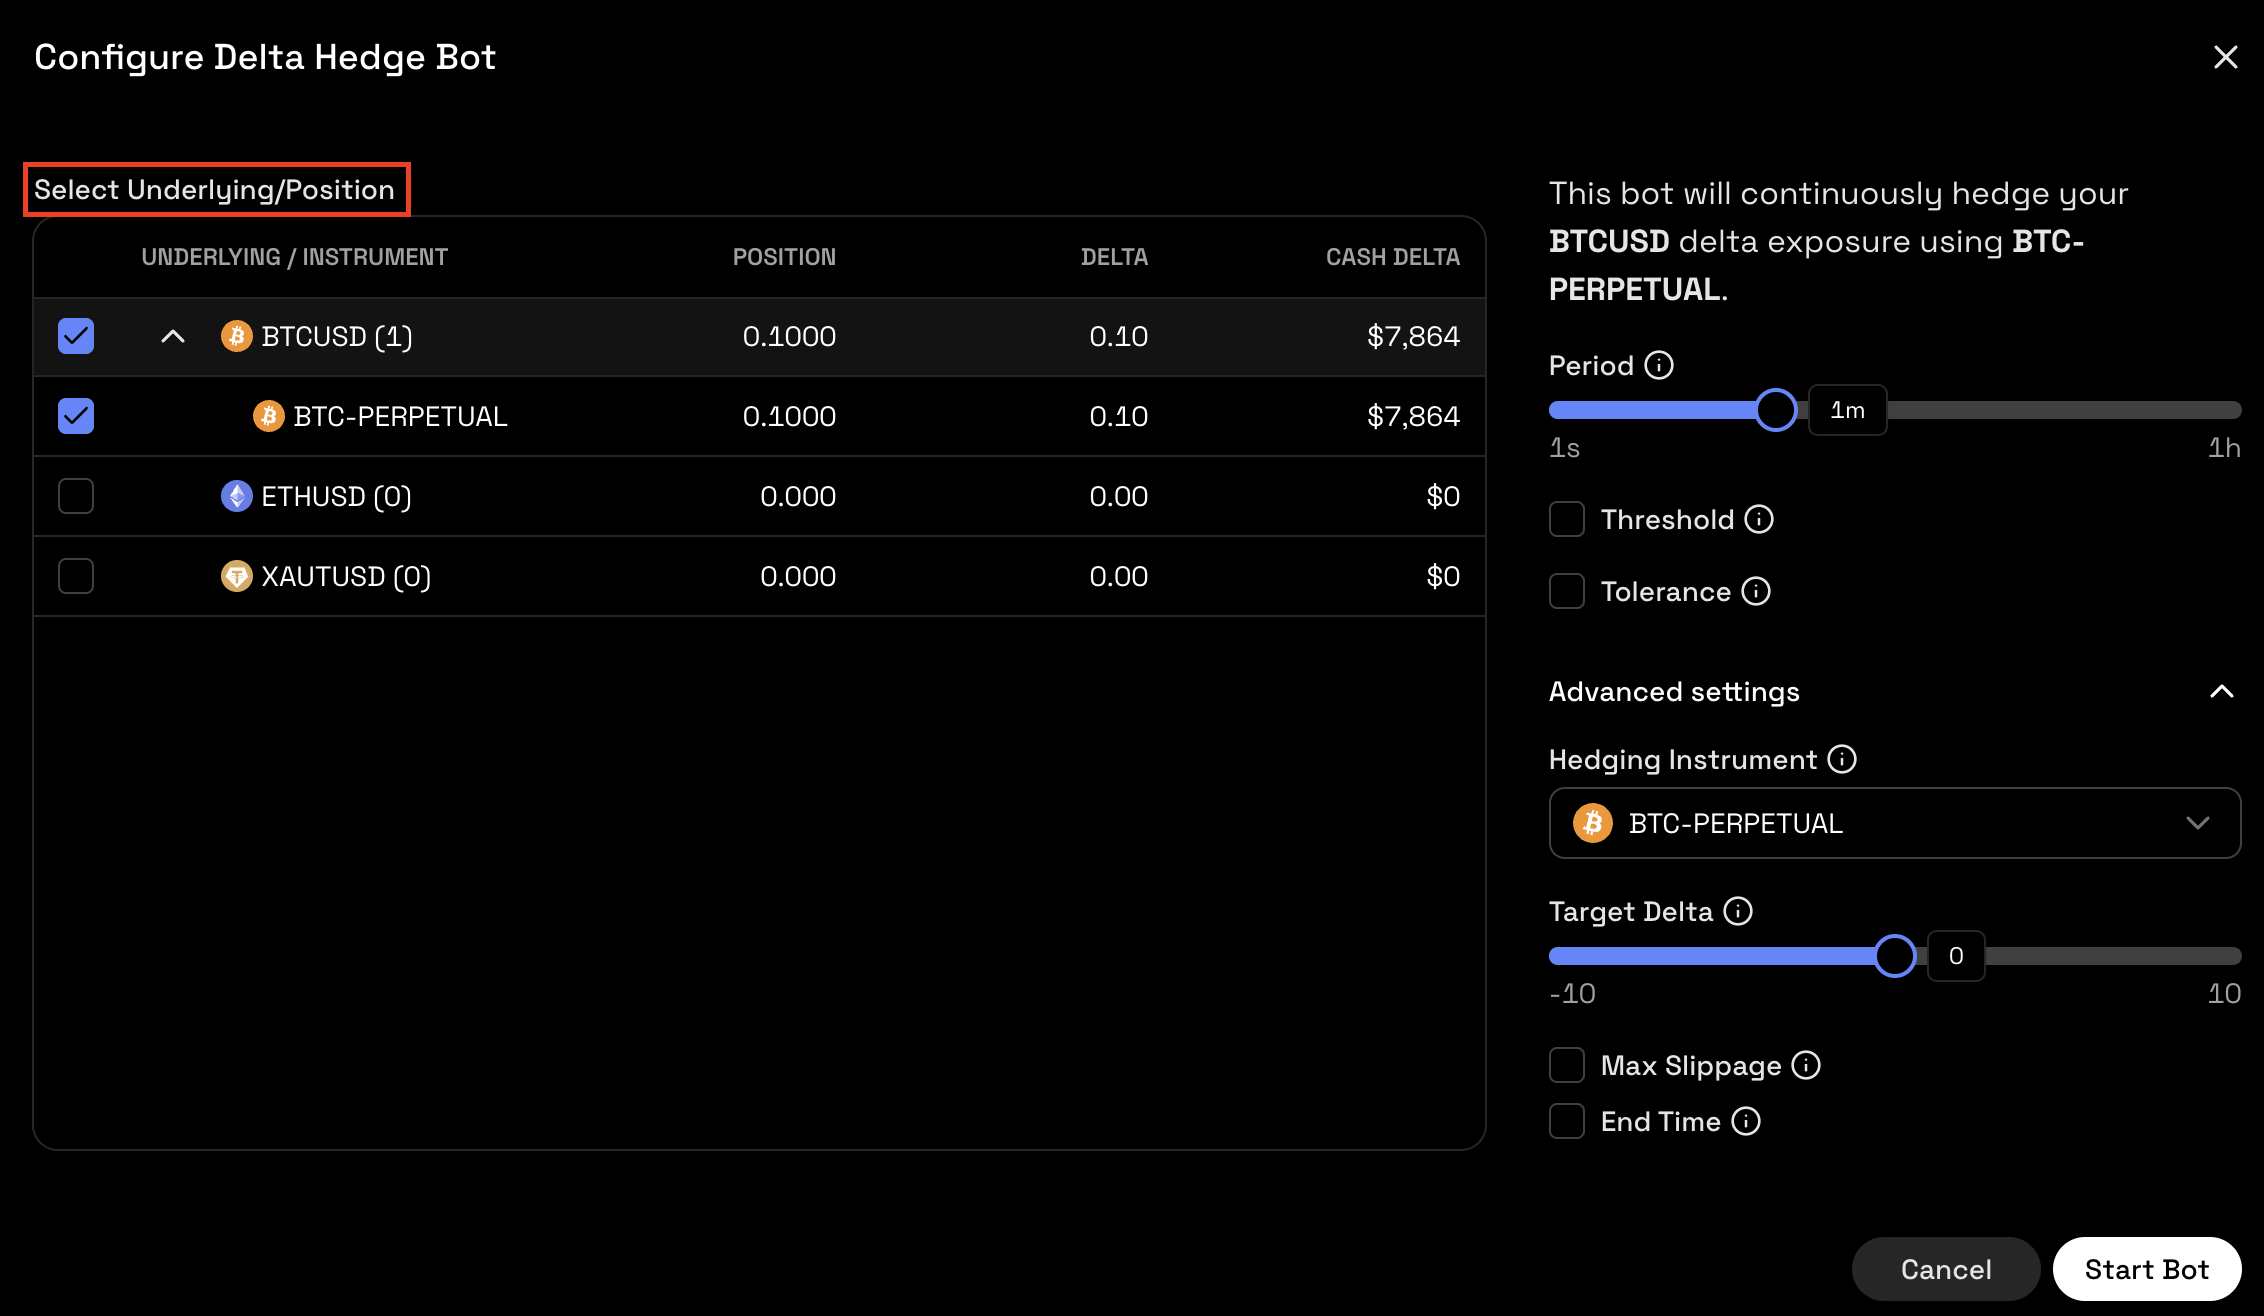This screenshot has height=1316, width=2264.
Task: Click the POSITION column header
Action: point(784,257)
